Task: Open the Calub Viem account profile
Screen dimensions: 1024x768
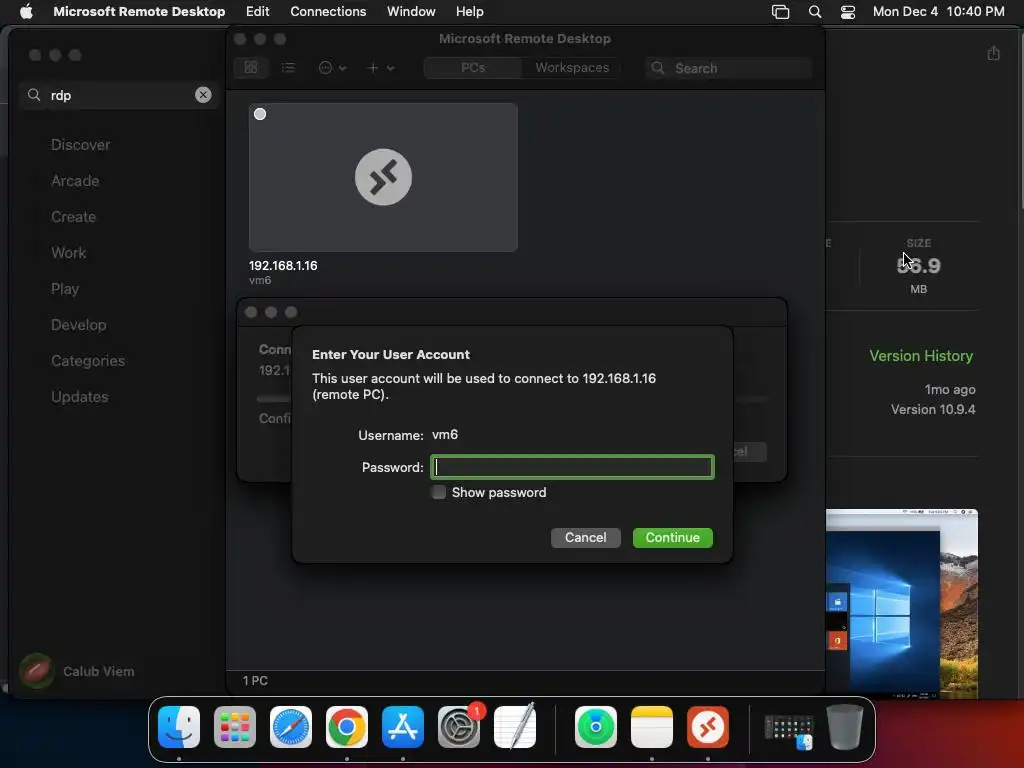Action: [x=77, y=671]
